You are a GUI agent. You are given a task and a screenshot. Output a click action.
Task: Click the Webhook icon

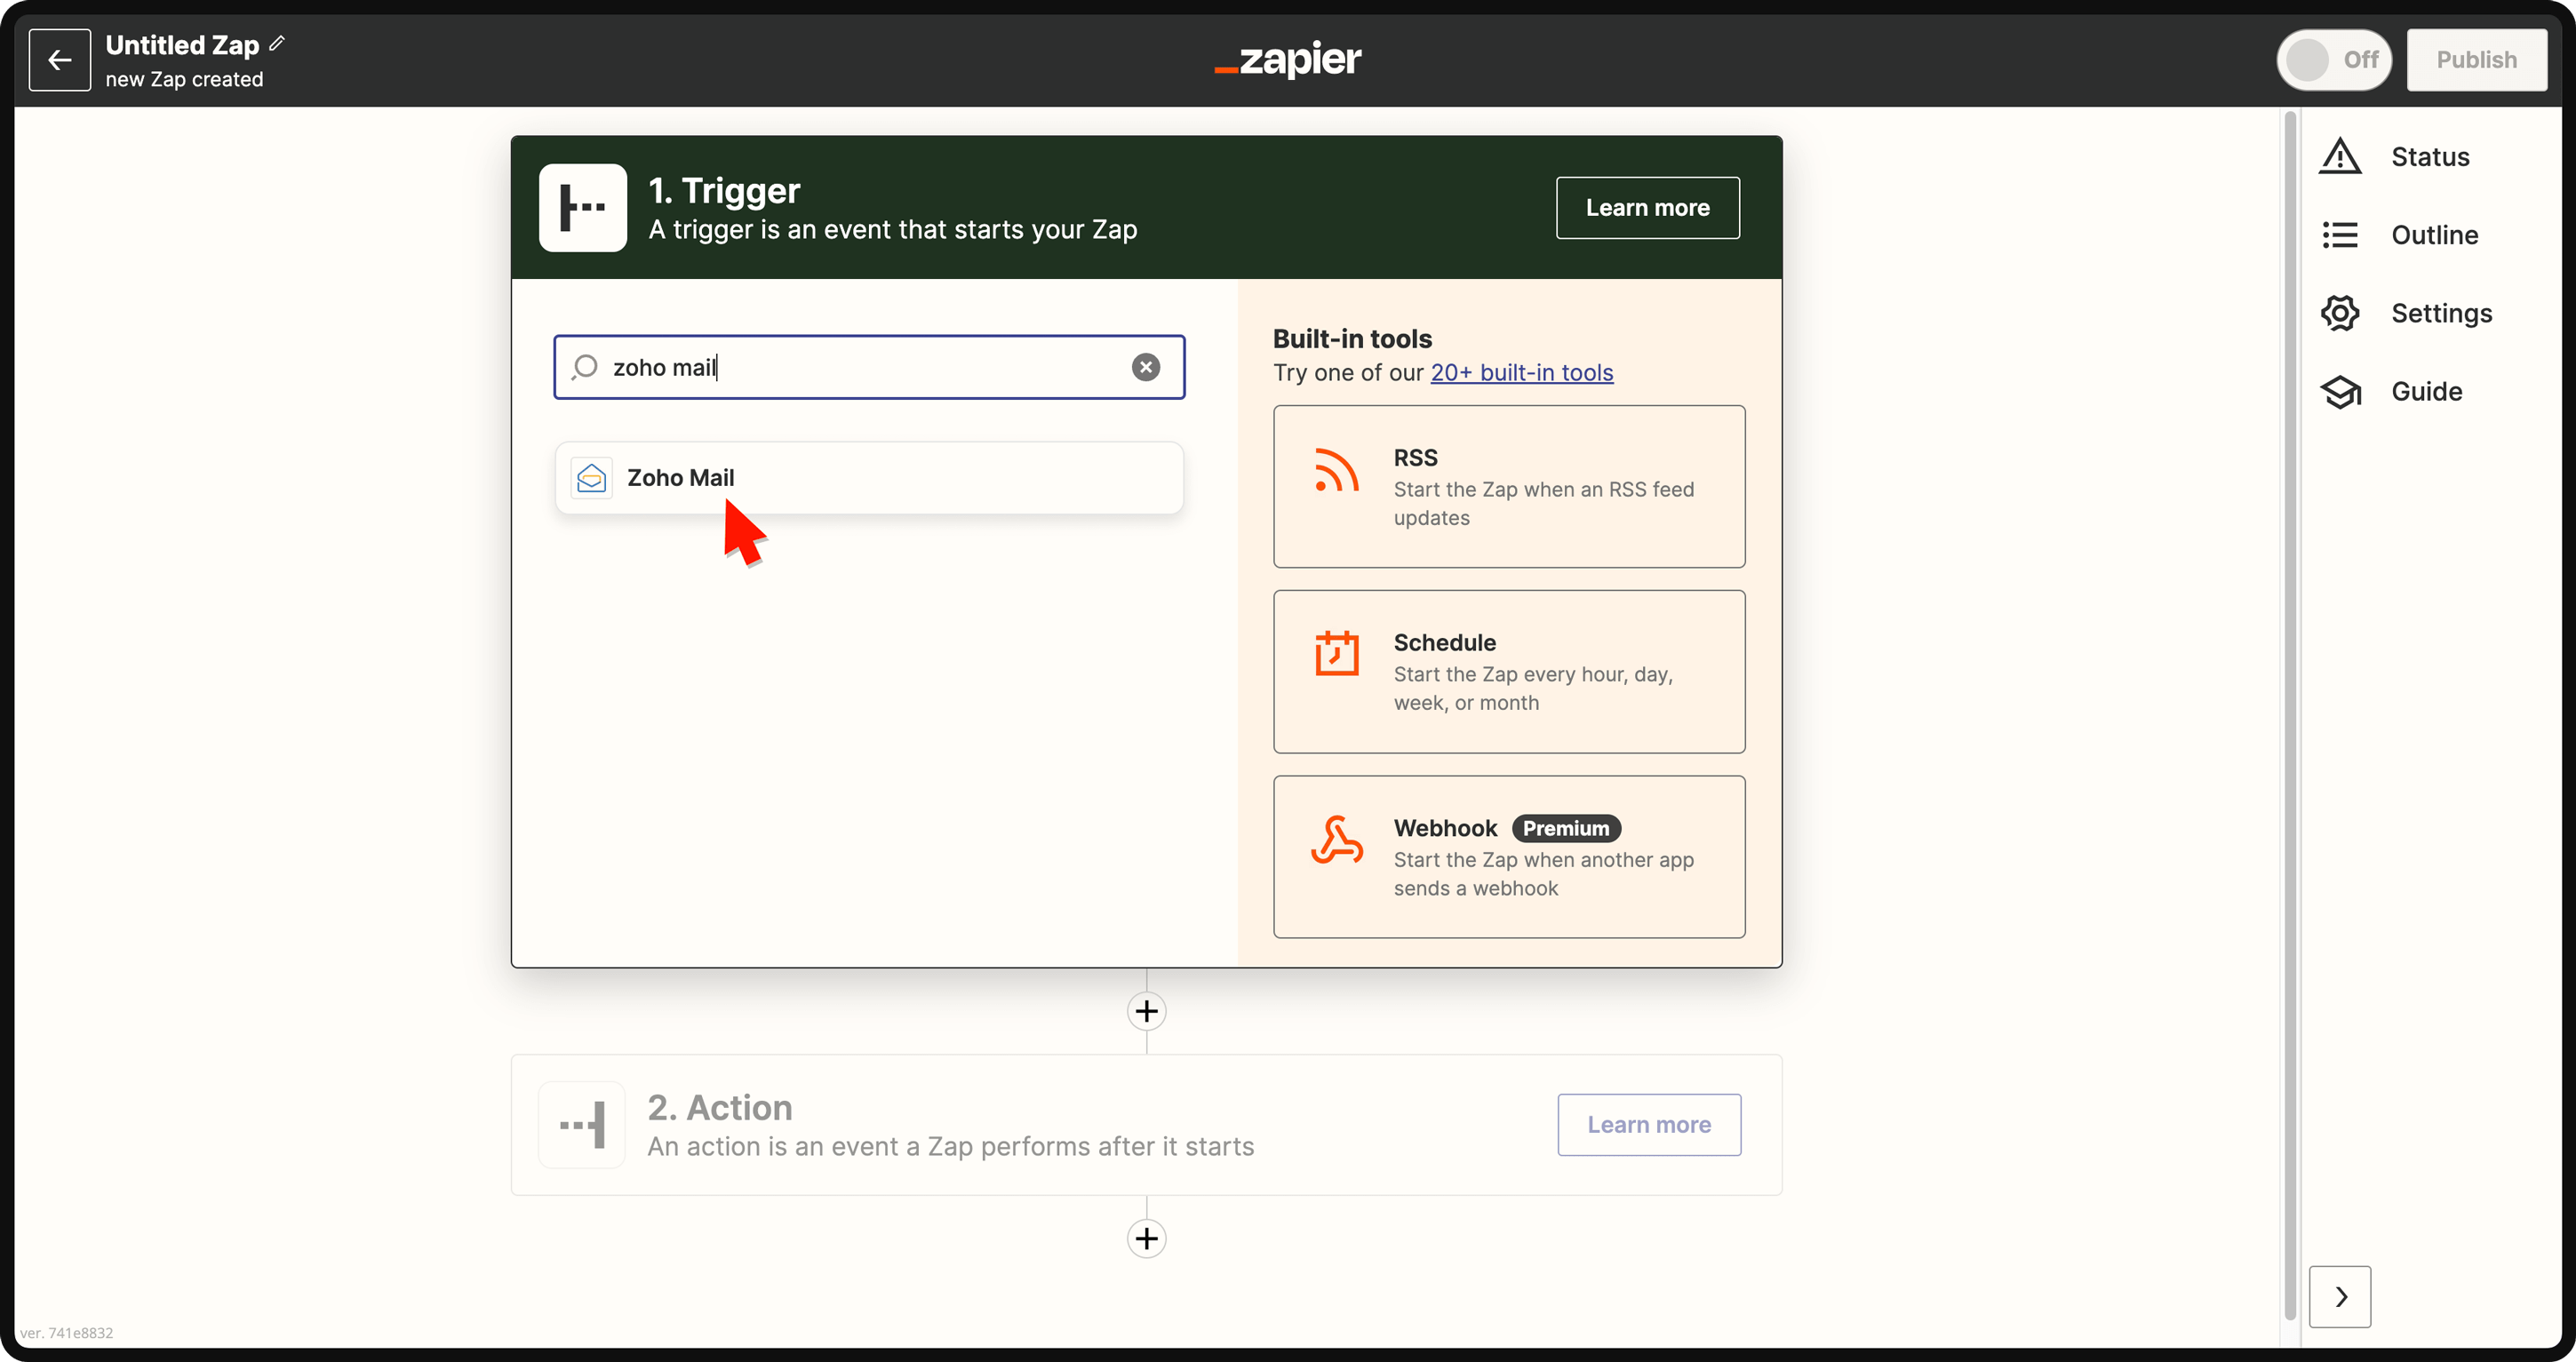[x=1337, y=839]
